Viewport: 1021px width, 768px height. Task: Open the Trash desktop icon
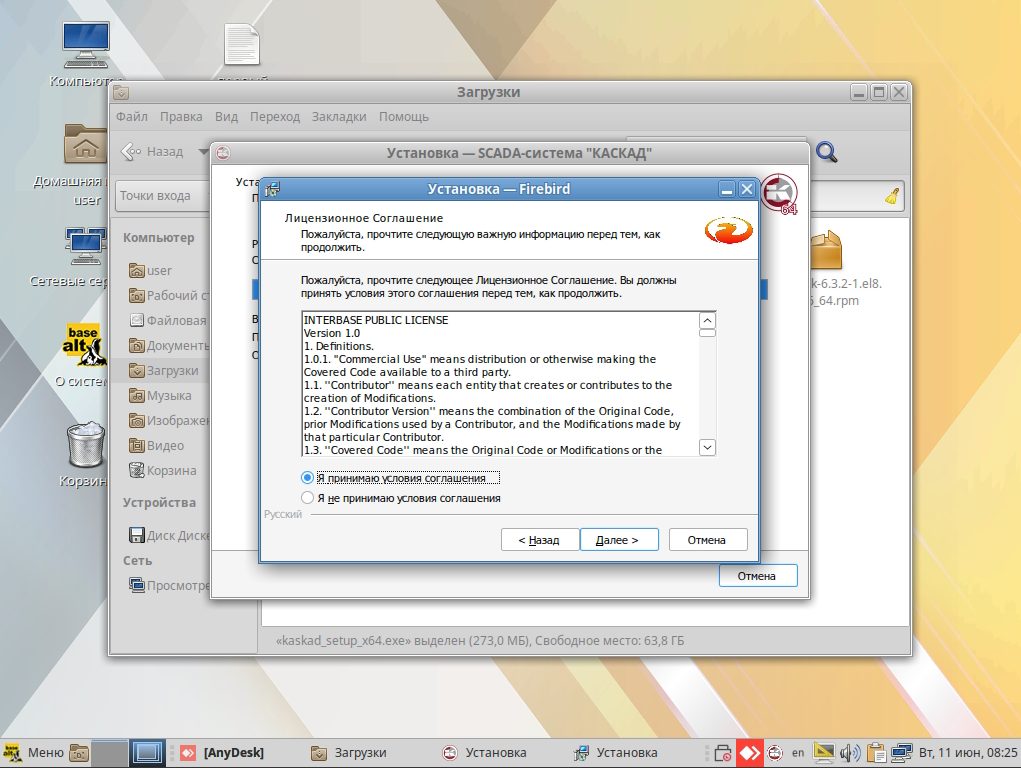tap(86, 446)
